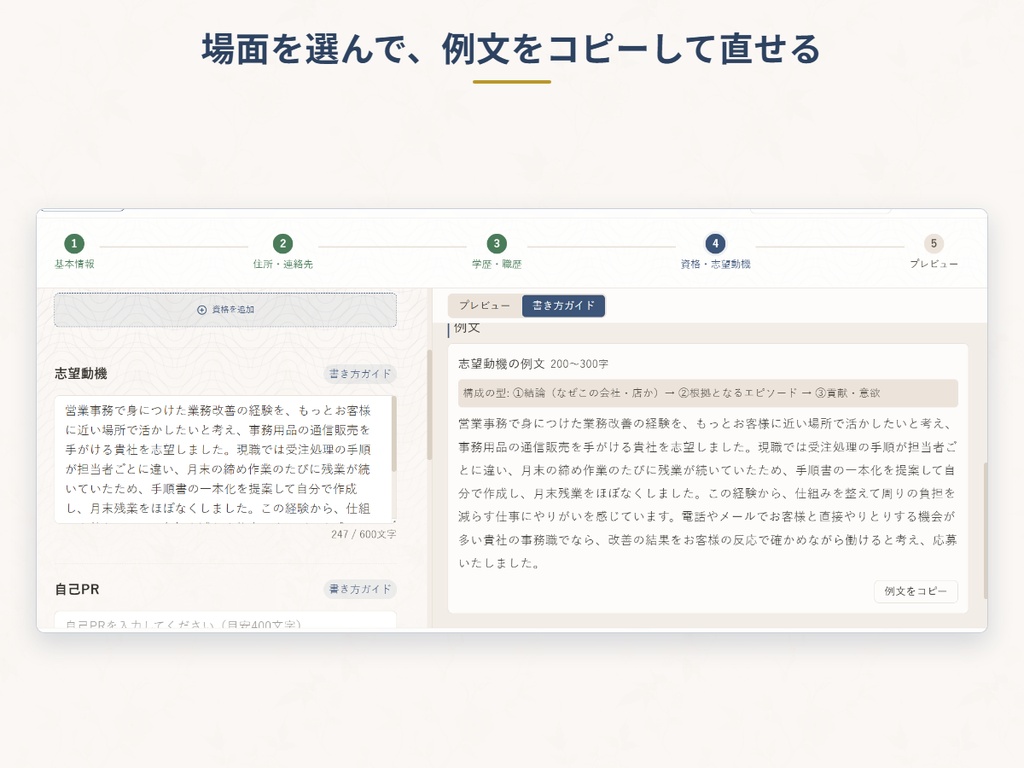Click the 例文をコピー button

point(916,591)
